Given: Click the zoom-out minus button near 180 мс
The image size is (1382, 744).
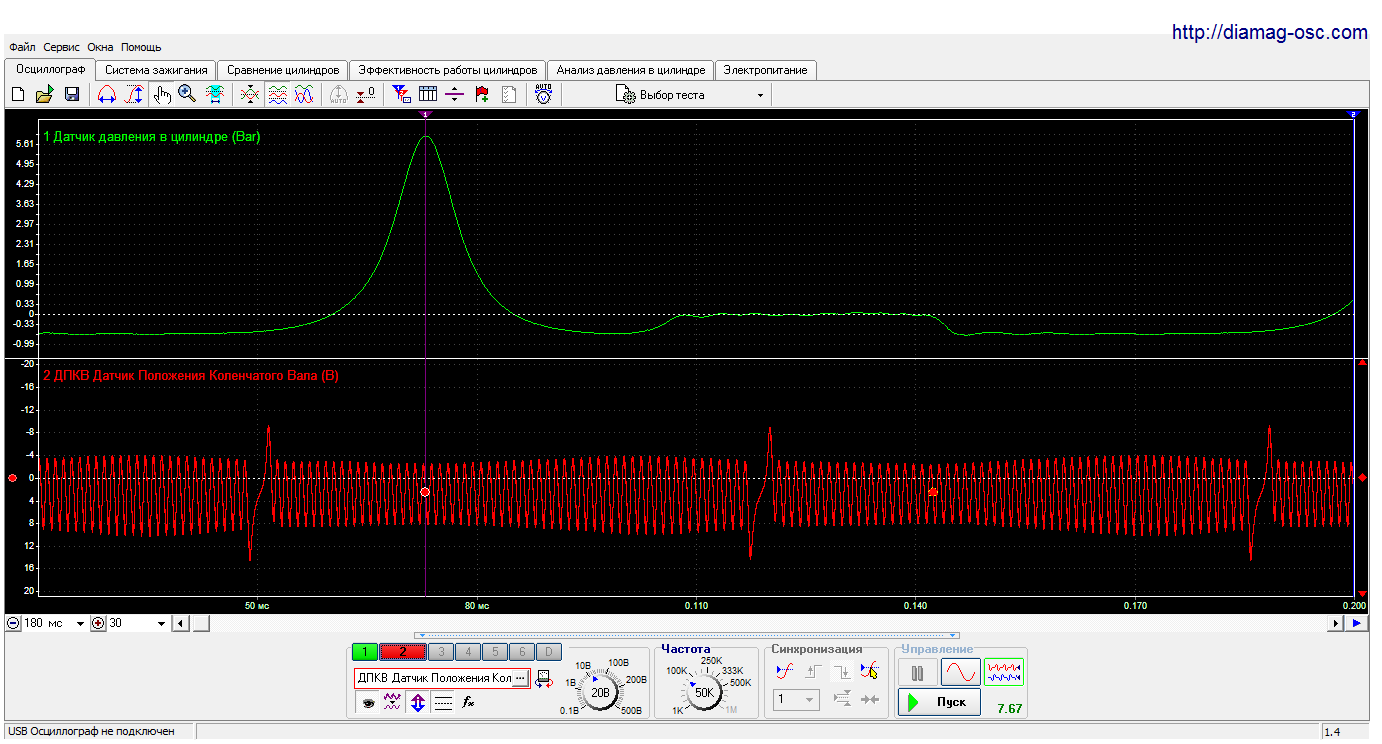Looking at the screenshot, I should pos(13,623).
